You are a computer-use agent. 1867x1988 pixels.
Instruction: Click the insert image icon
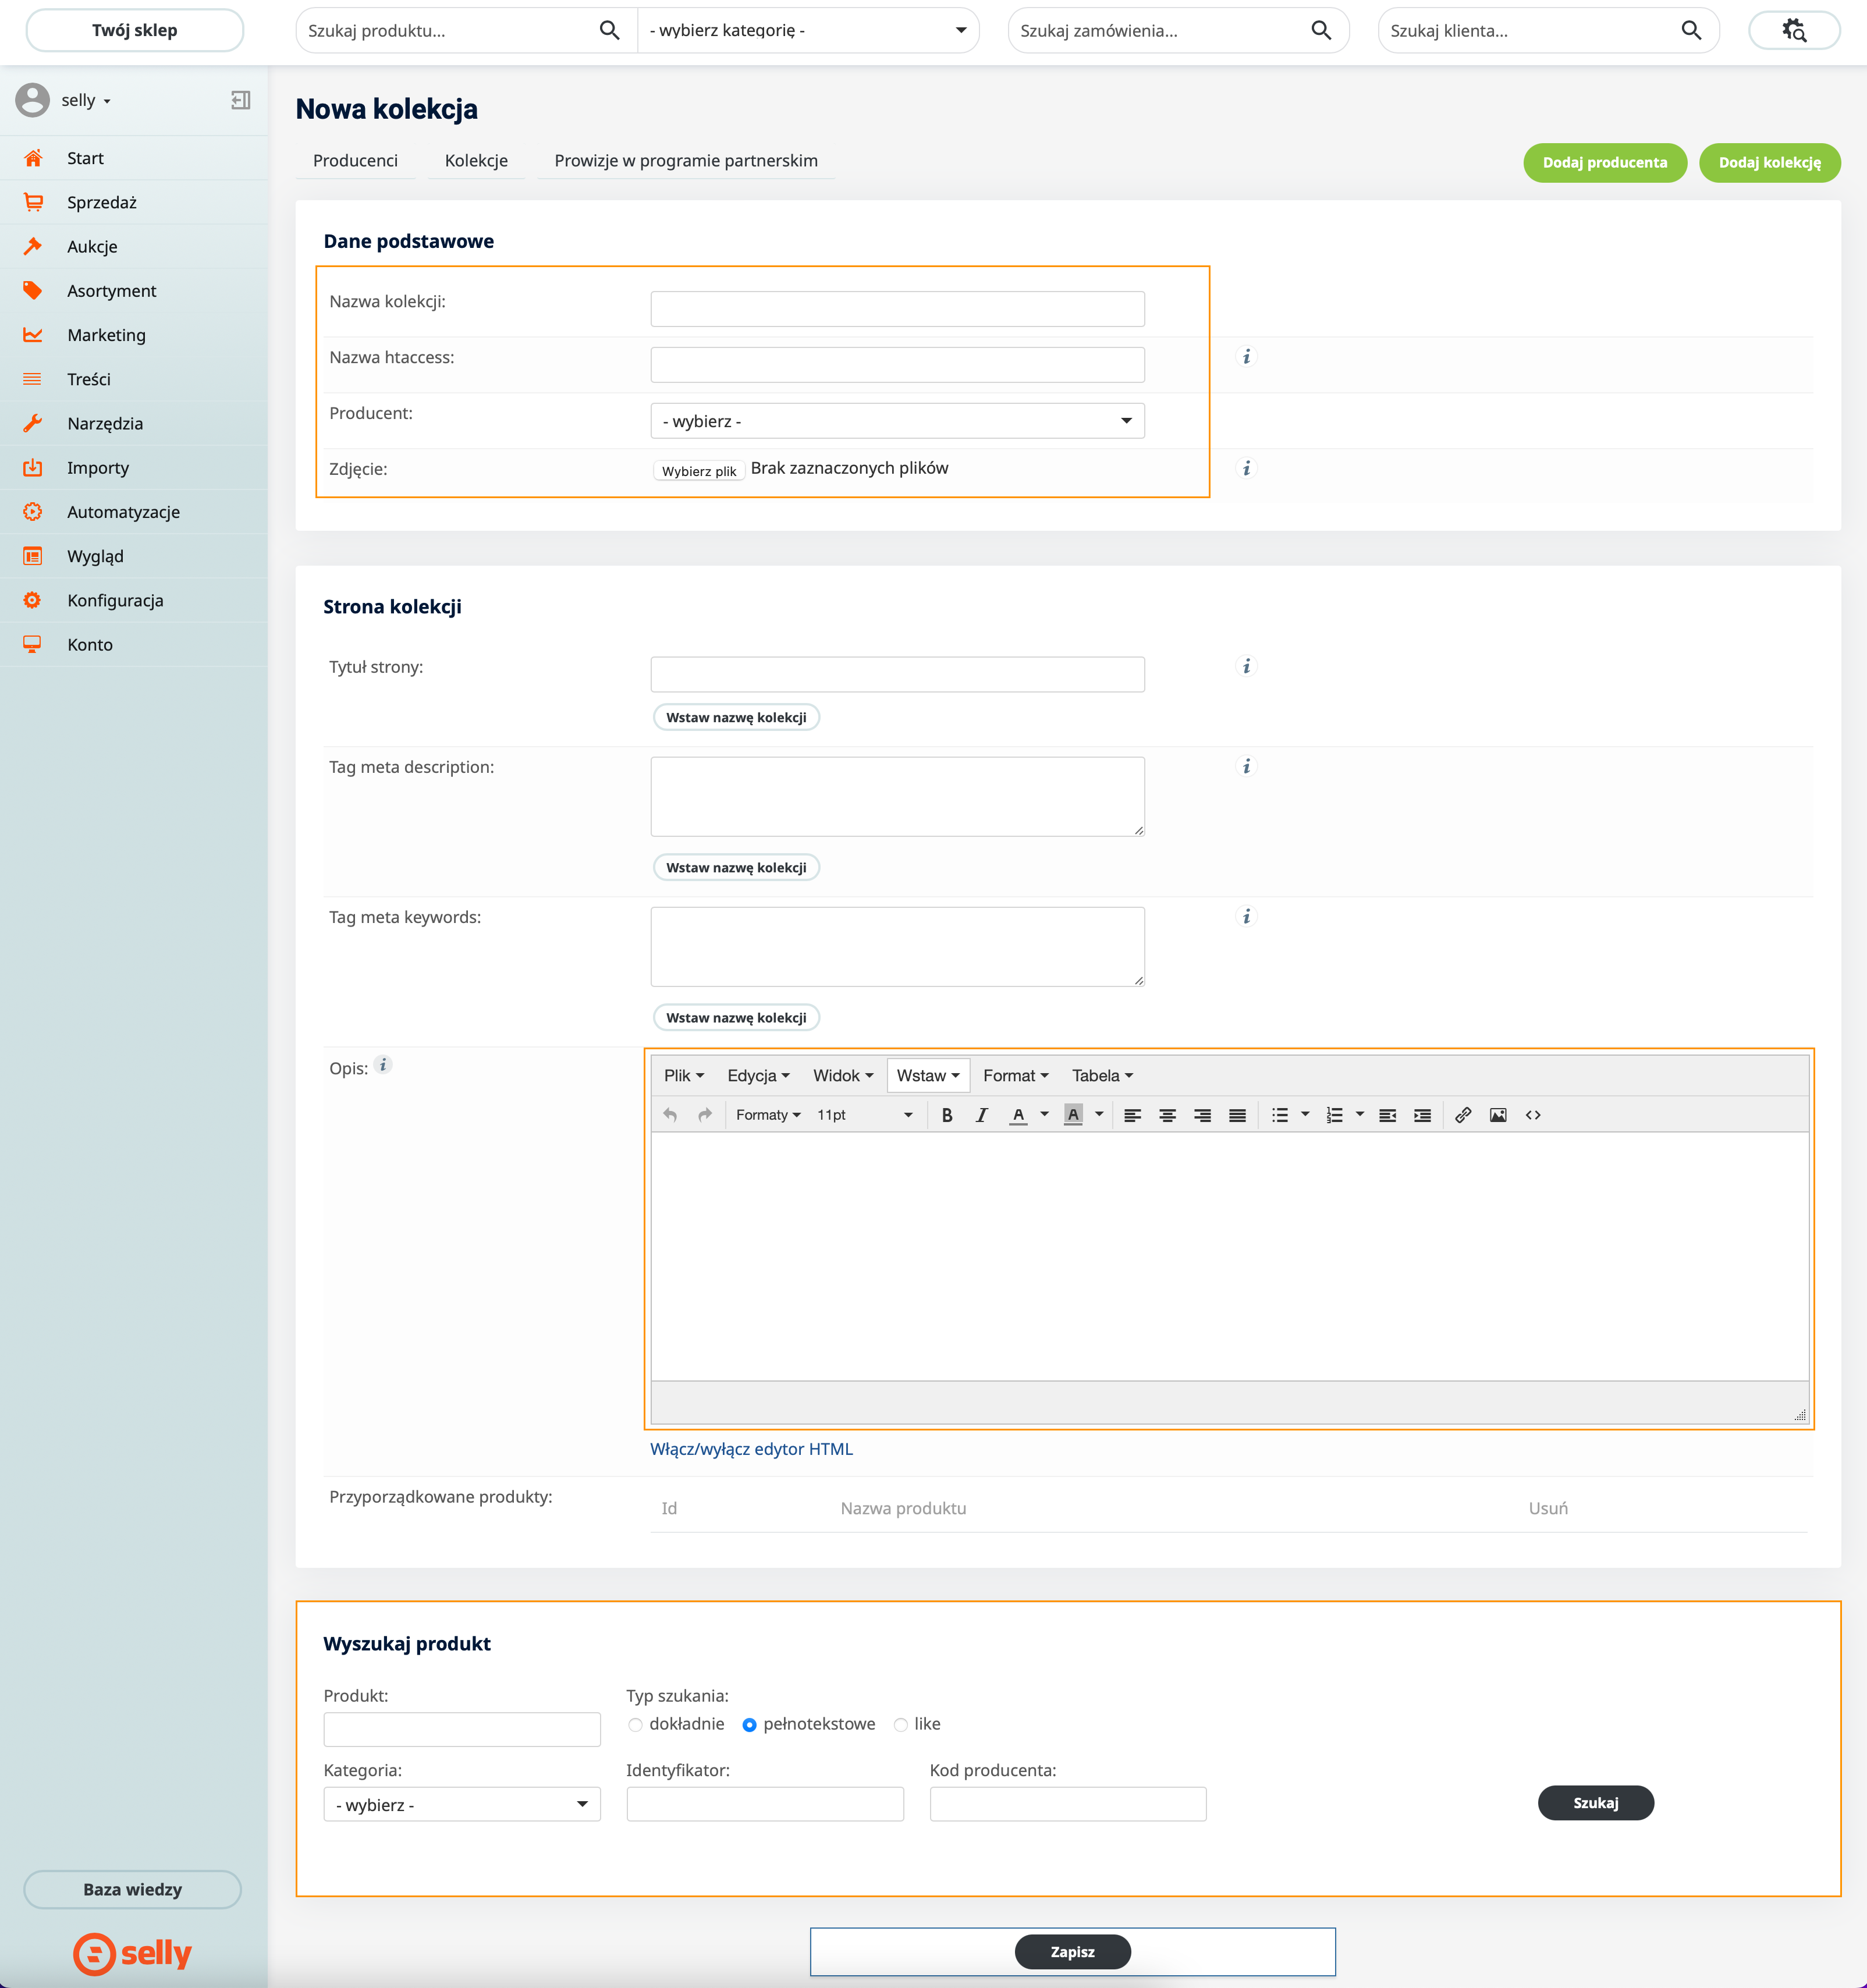[x=1497, y=1115]
